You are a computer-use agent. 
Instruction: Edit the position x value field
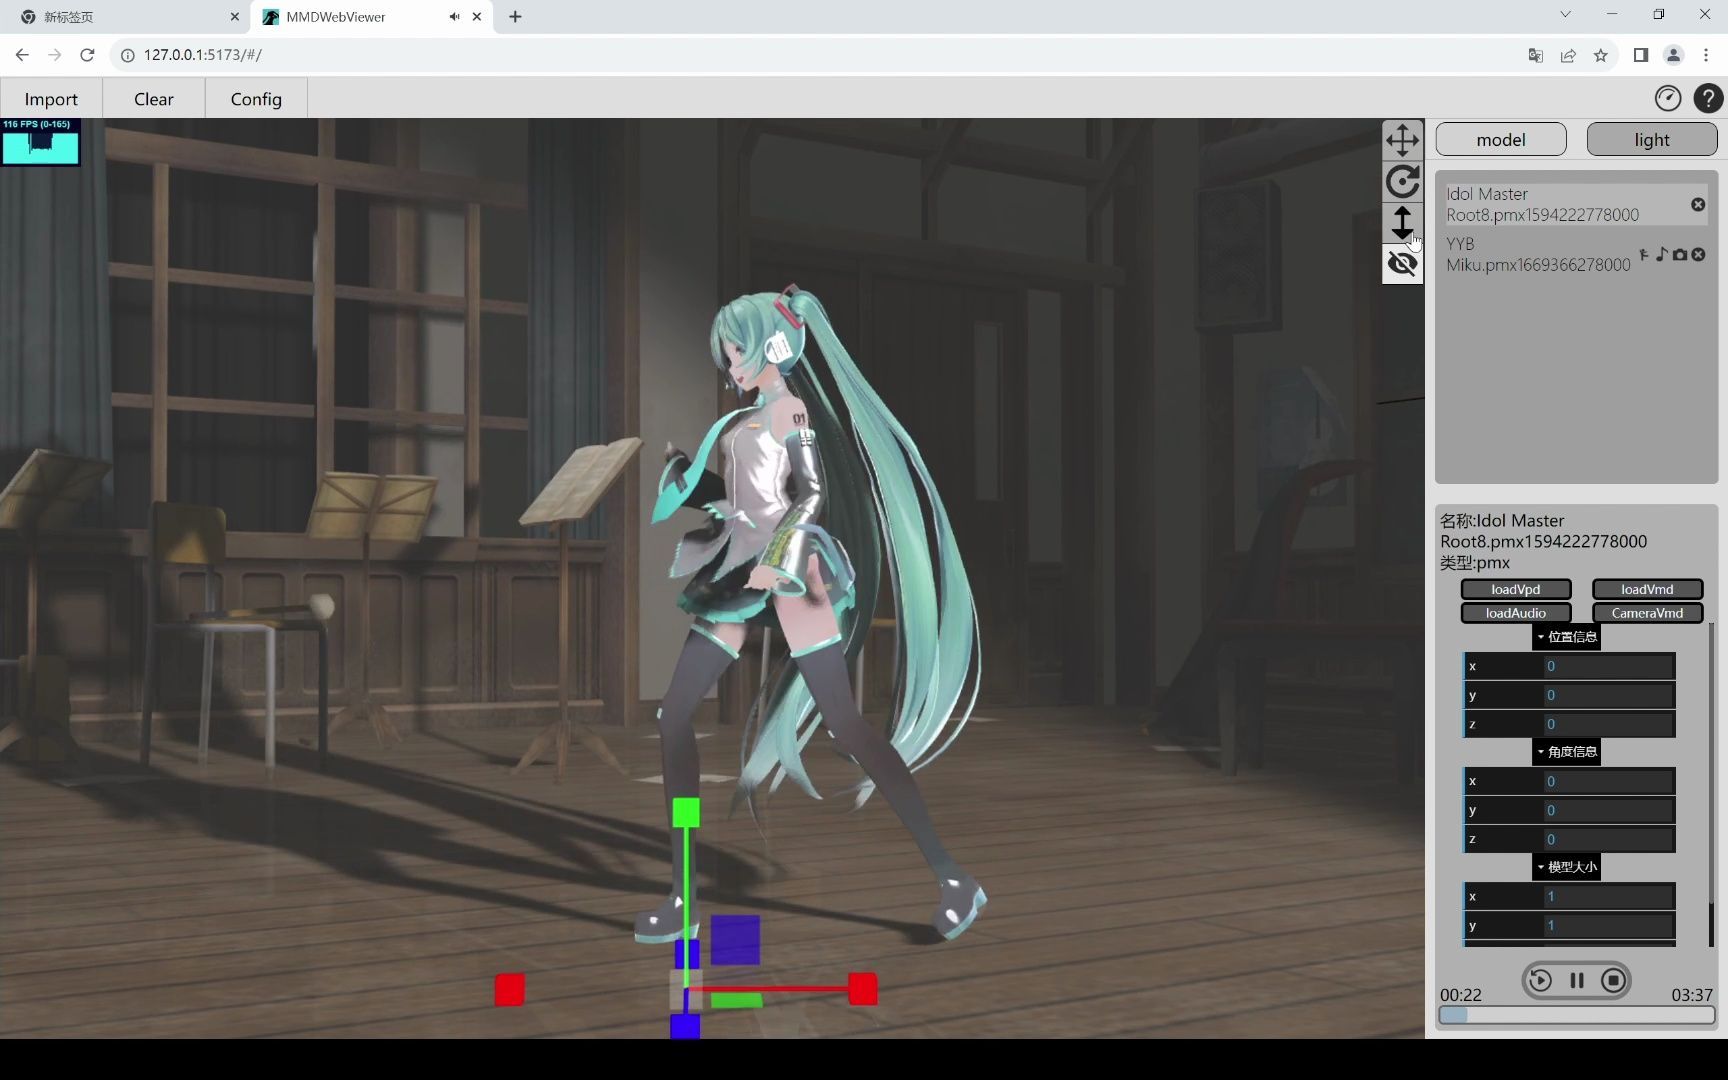pos(1608,666)
